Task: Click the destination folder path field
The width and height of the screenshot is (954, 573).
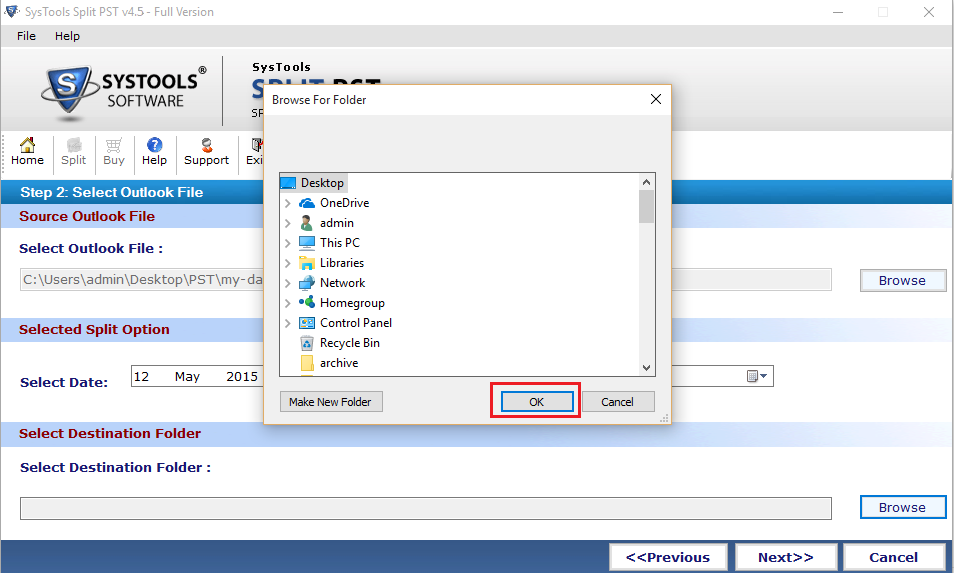Action: 425,509
